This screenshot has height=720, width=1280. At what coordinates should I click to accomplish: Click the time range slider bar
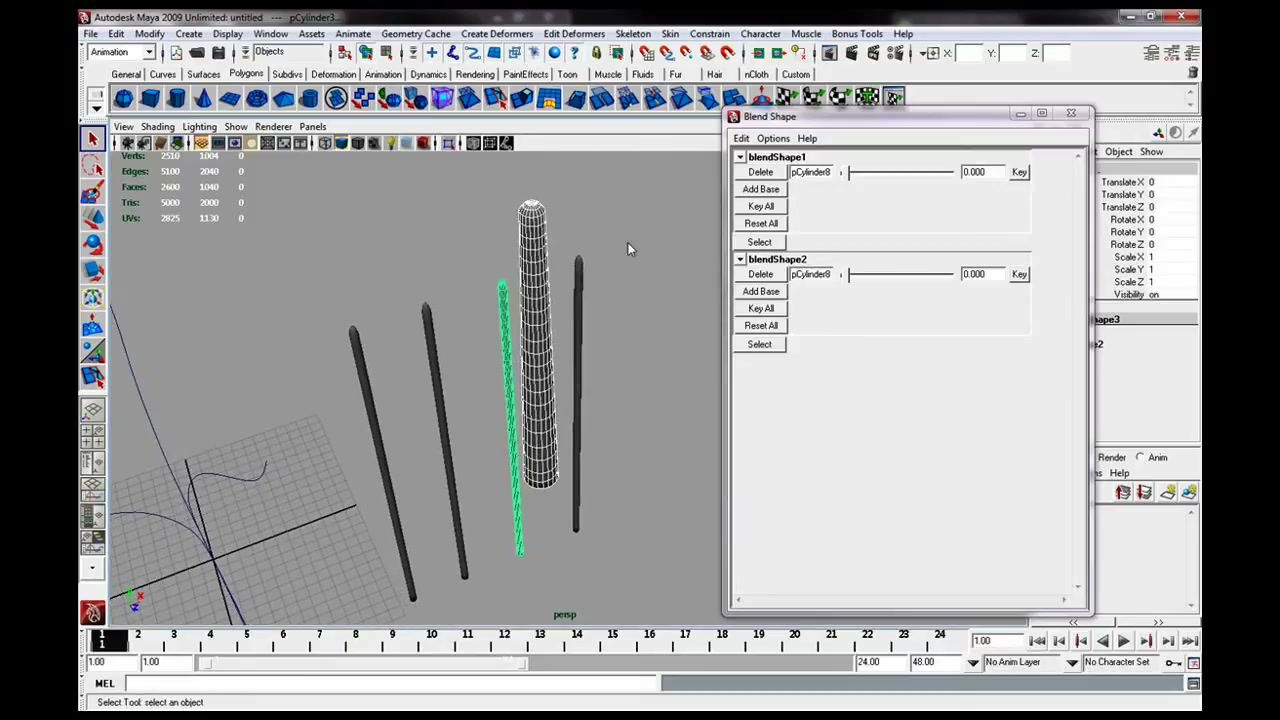click(363, 663)
